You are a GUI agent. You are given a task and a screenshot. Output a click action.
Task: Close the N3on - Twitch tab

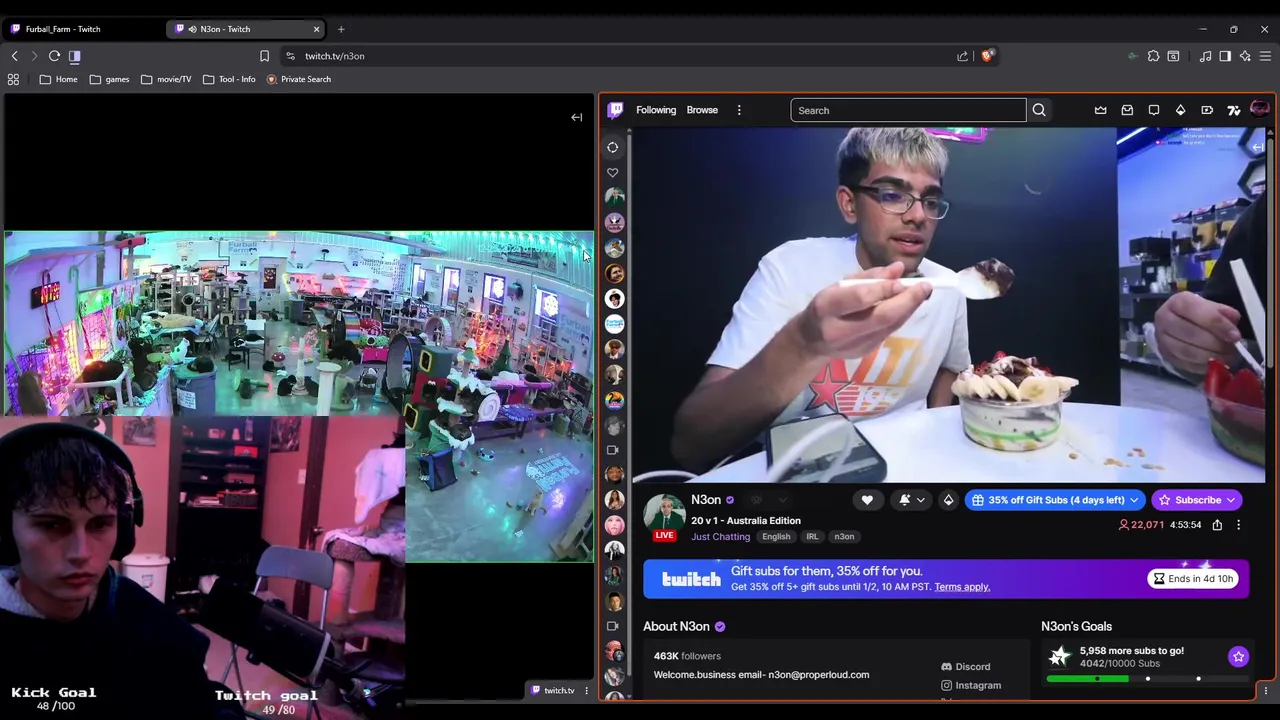(x=316, y=29)
